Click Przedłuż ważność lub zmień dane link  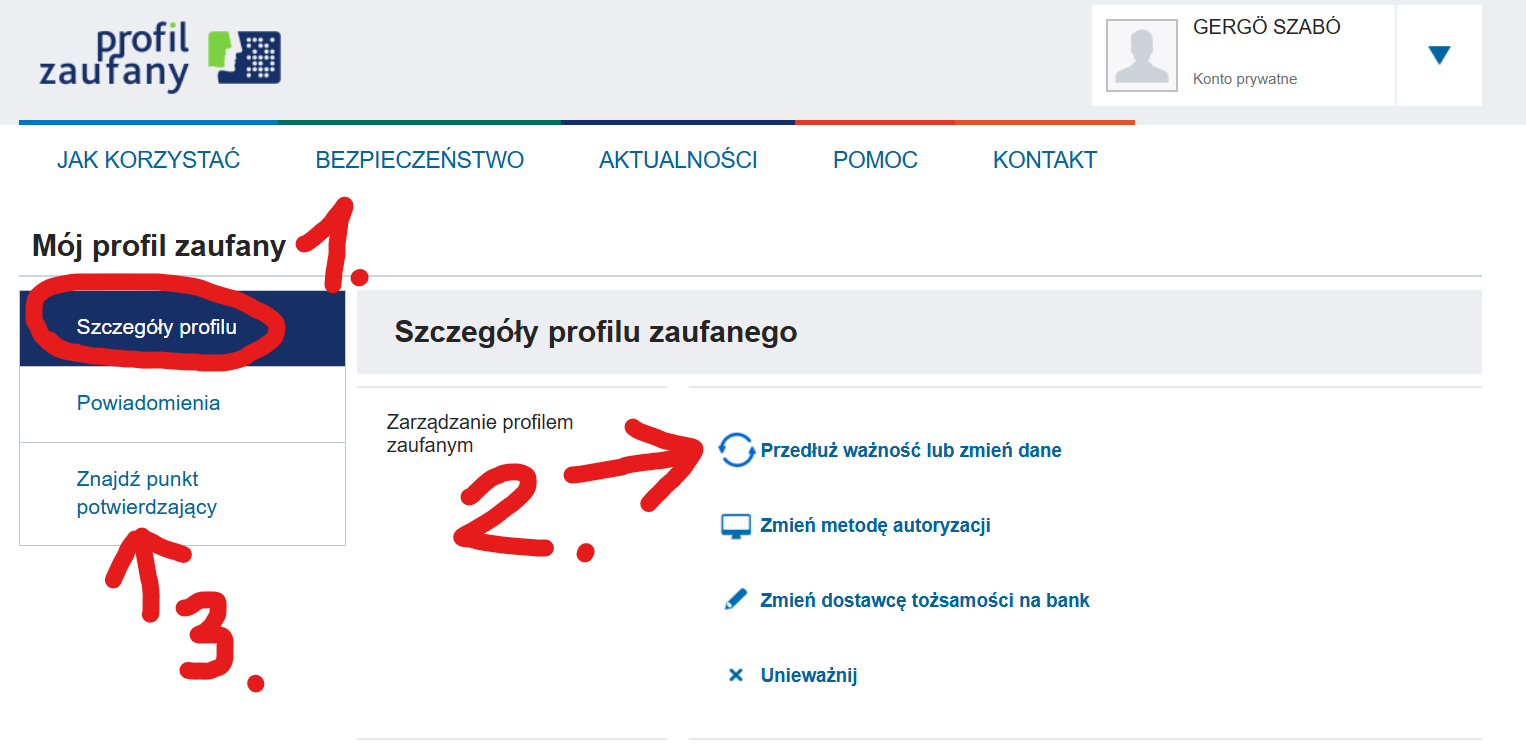tap(911, 451)
